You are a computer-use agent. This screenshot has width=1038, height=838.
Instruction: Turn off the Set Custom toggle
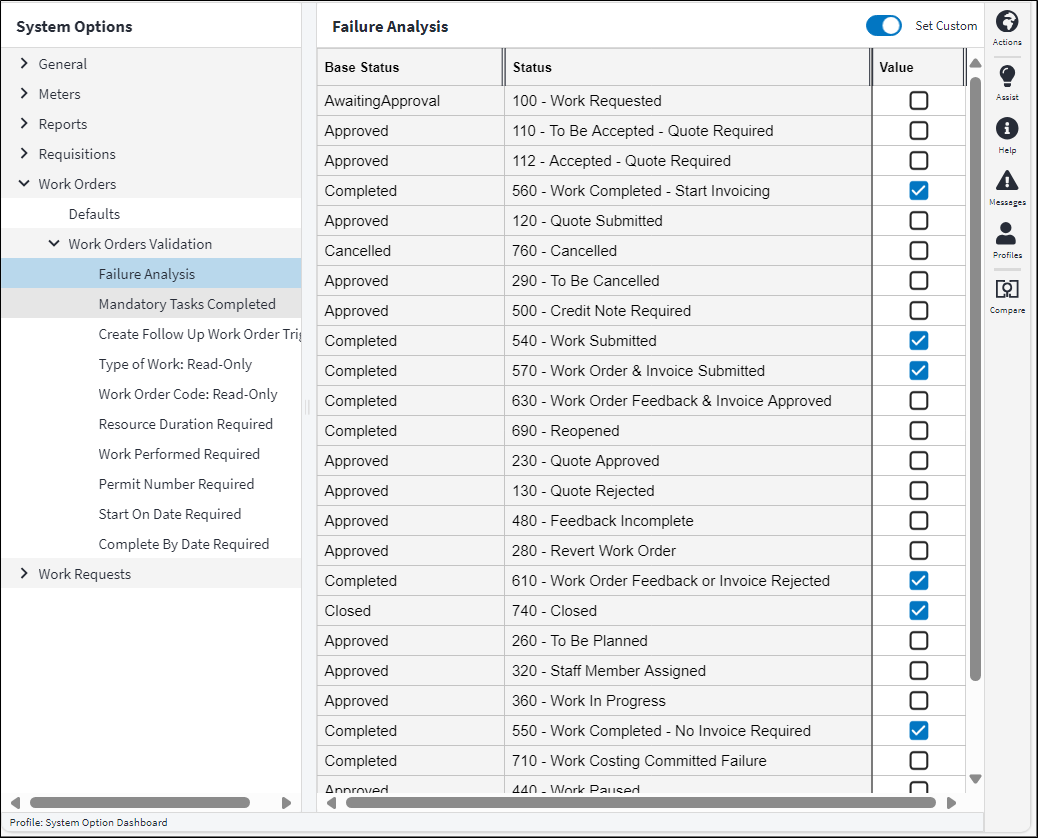(884, 26)
